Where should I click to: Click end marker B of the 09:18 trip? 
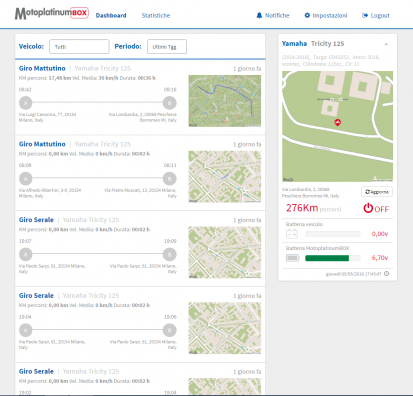169,103
